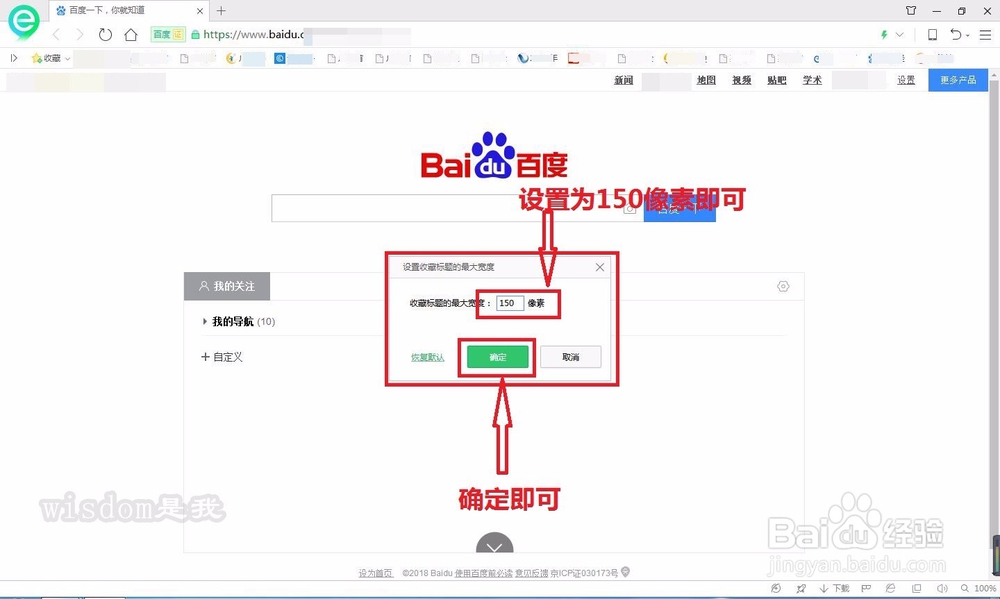Open the mobile view icon near window controls
Screen dimensions: 1000x599
[x=933, y=34]
